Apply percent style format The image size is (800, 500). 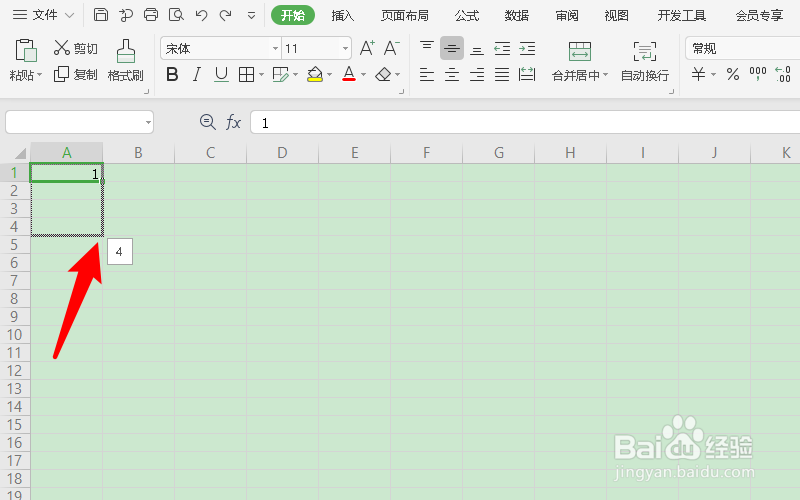point(733,74)
